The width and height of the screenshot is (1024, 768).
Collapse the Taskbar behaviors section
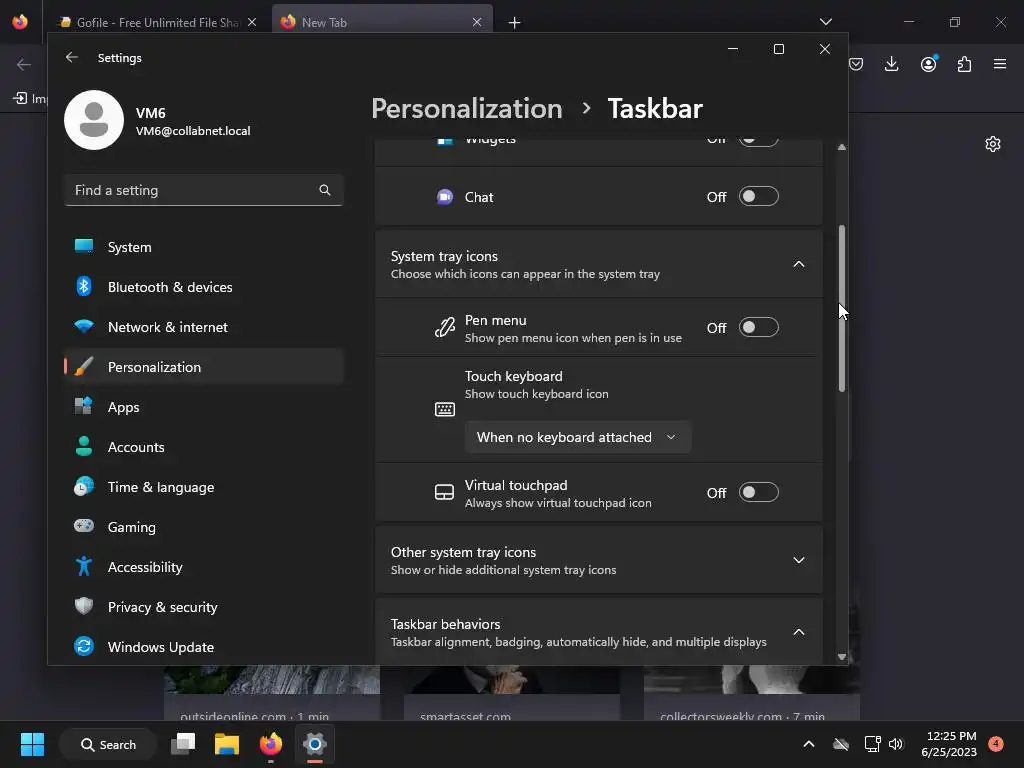pos(799,632)
